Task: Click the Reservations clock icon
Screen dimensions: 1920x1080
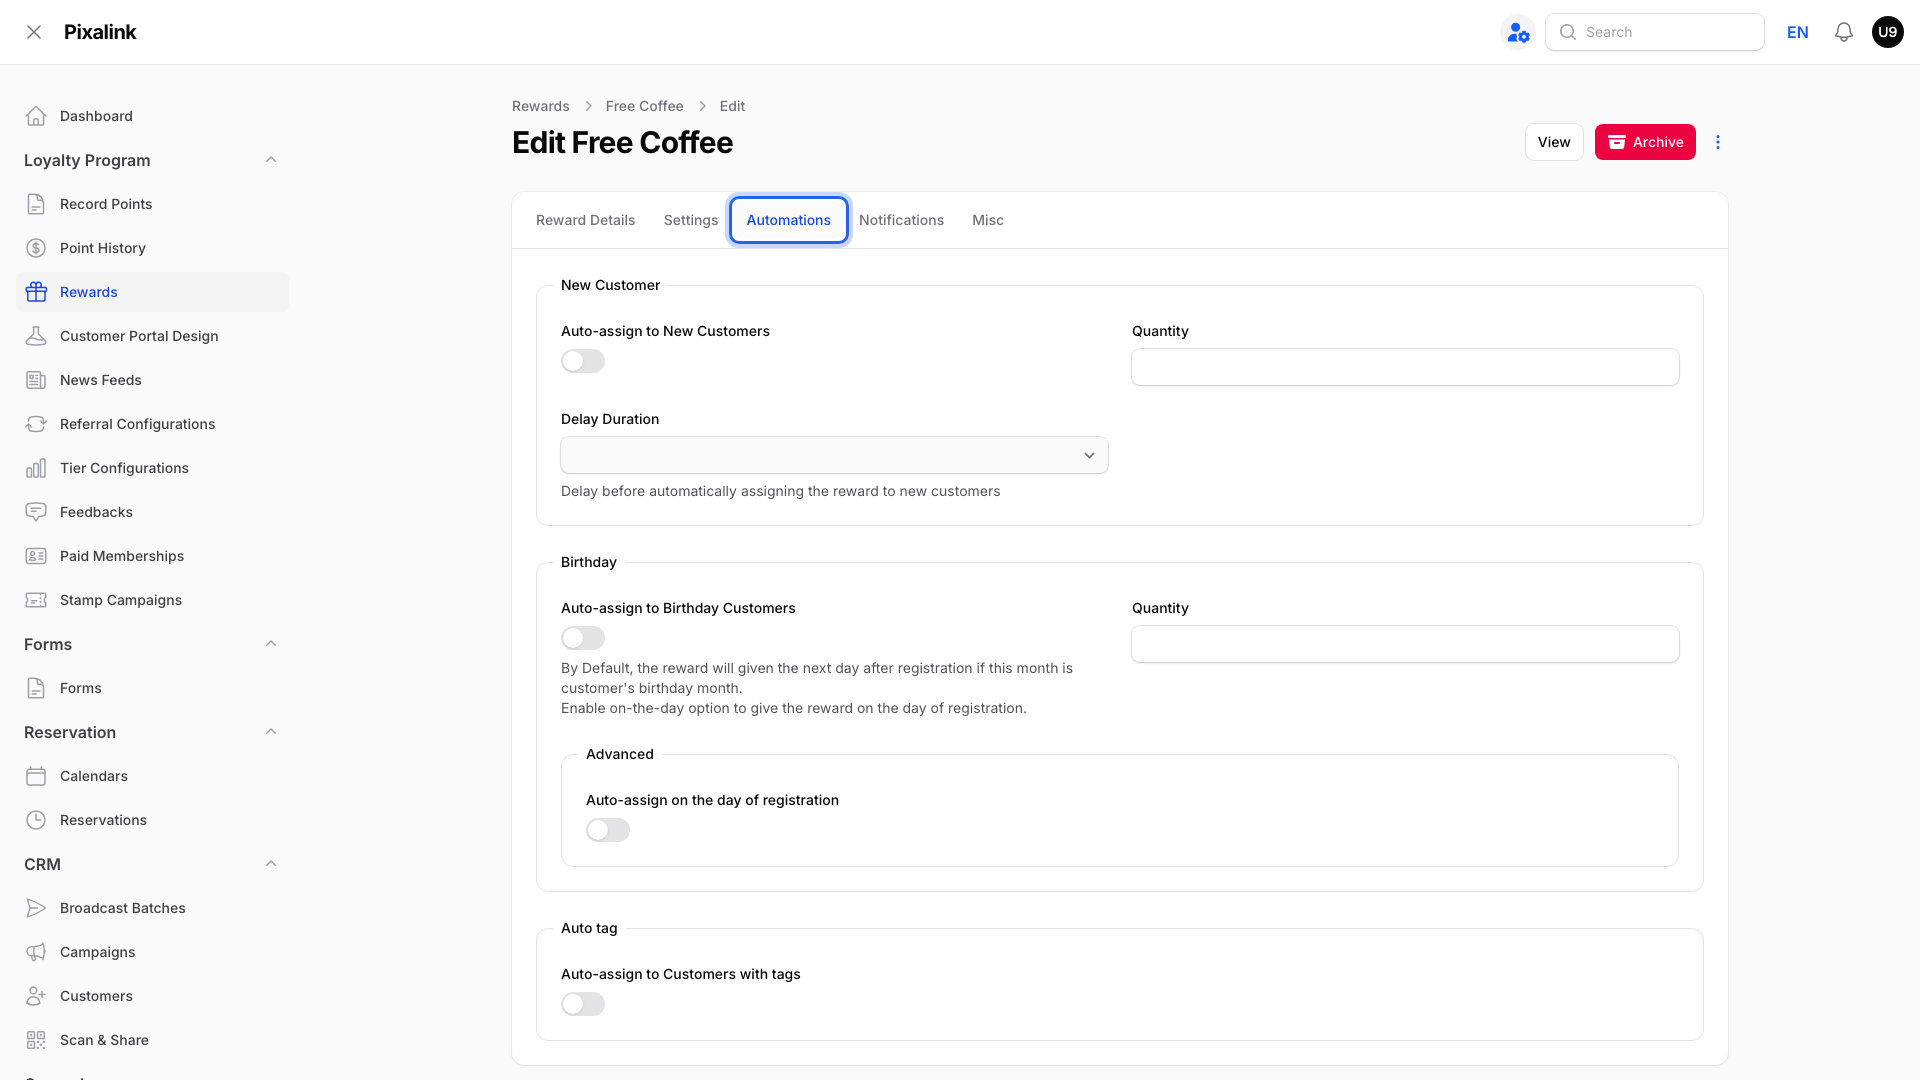Action: point(36,820)
